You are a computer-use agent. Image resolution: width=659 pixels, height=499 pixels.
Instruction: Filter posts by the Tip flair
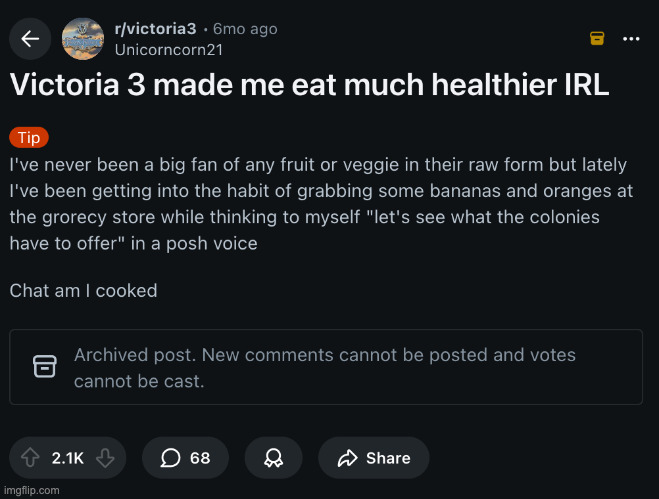tap(28, 138)
